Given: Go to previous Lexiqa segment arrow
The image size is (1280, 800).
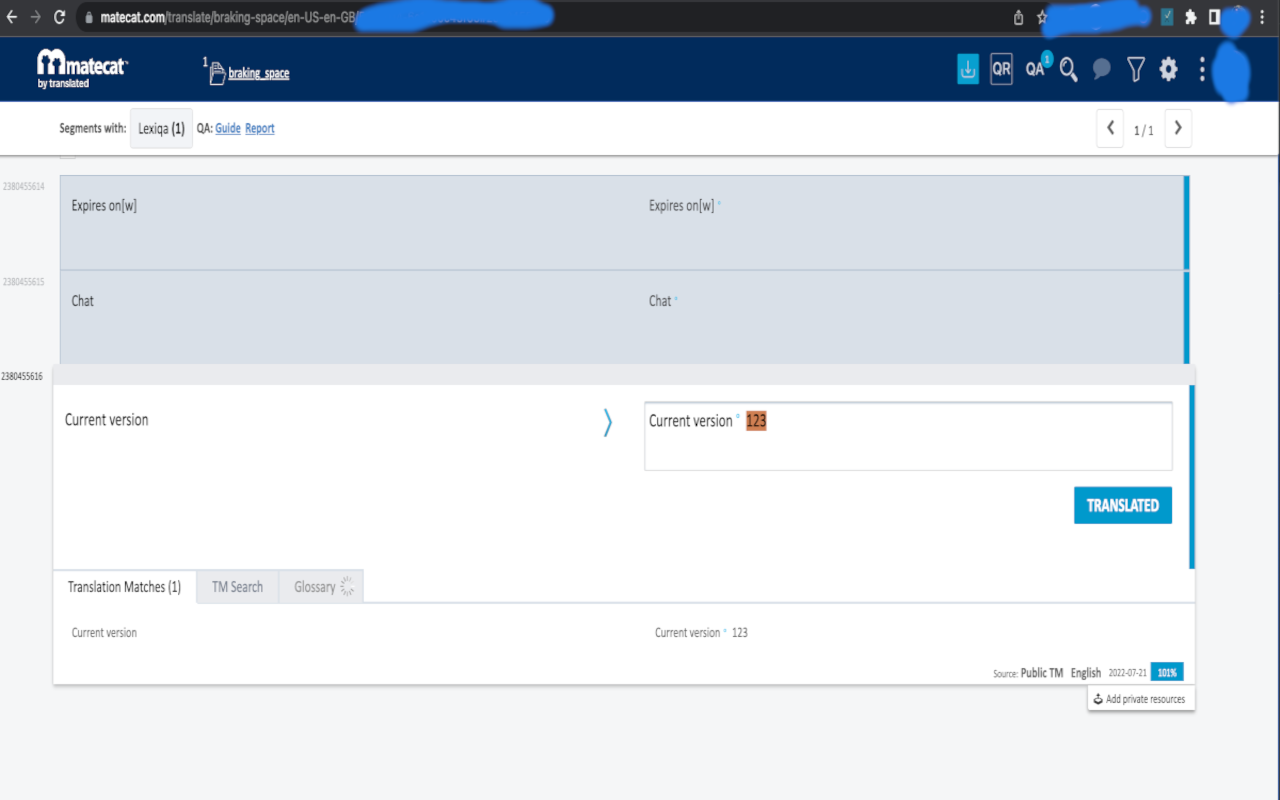Looking at the screenshot, I should tap(1110, 129).
